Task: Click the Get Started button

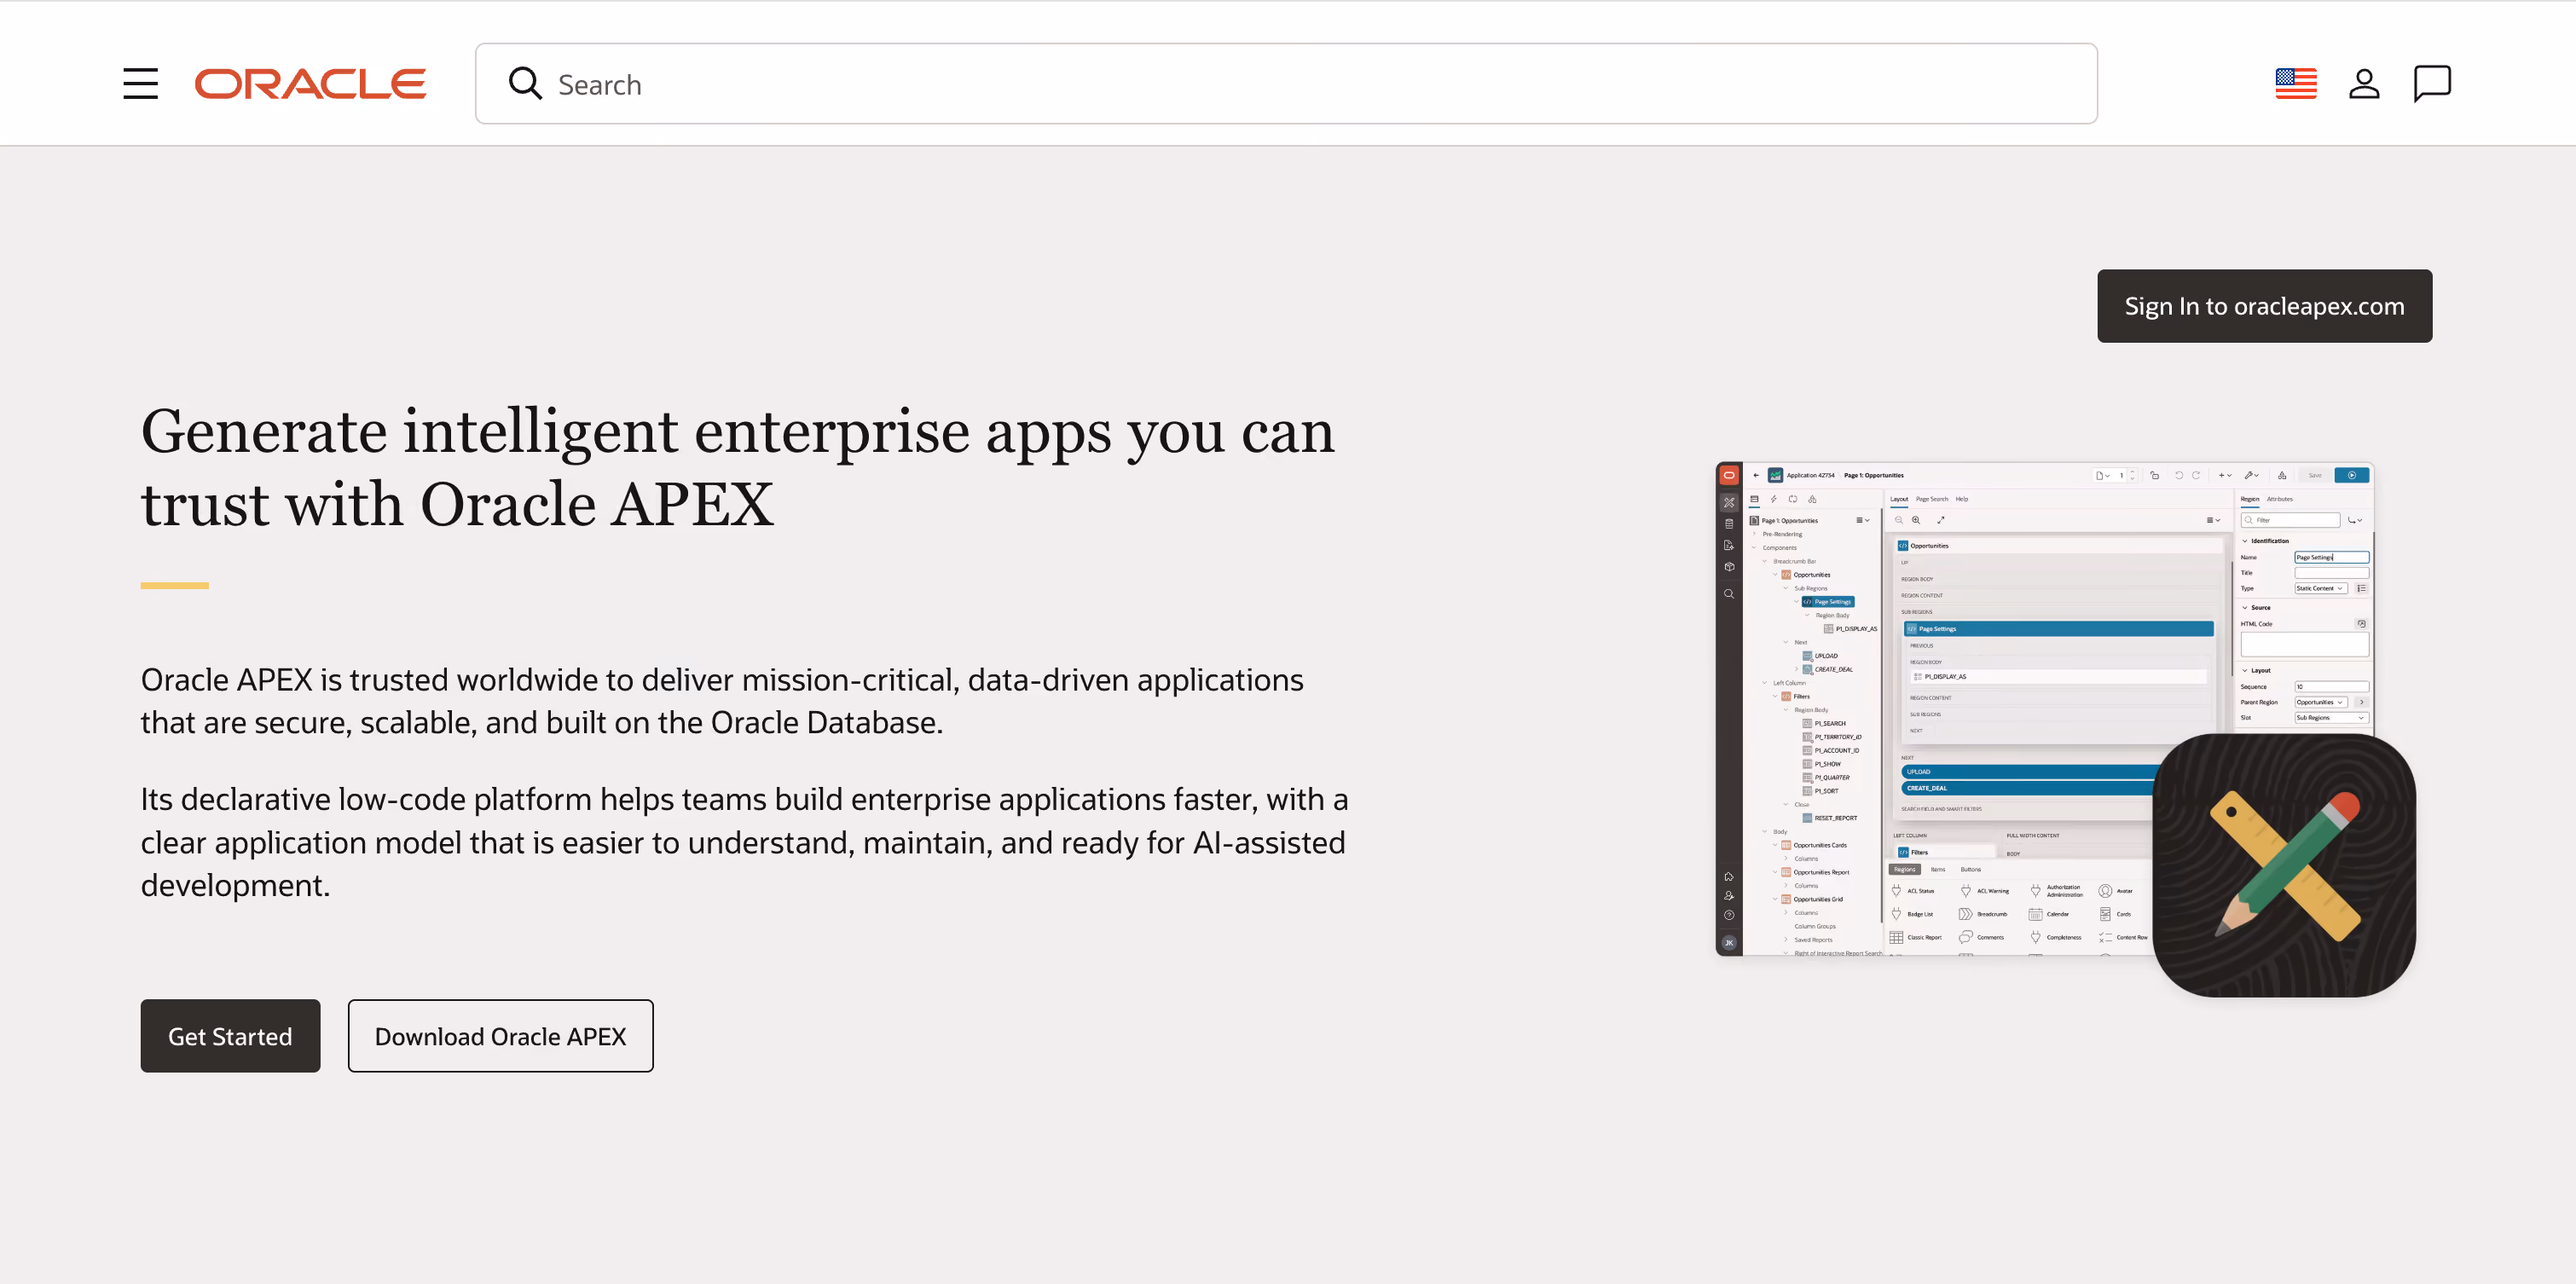Action: pyautogui.click(x=230, y=1036)
